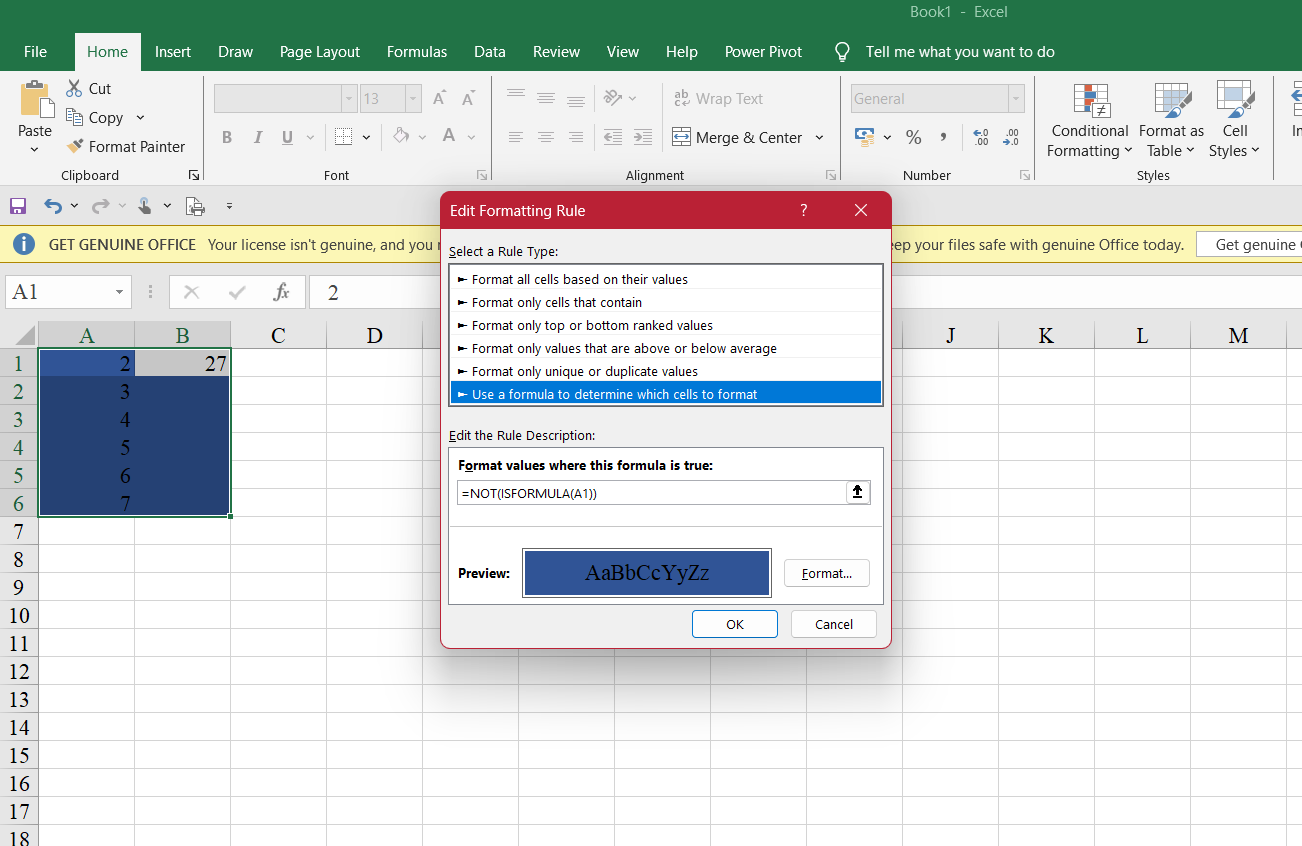Click the Increase Indent icon
The image size is (1302, 846).
point(643,137)
